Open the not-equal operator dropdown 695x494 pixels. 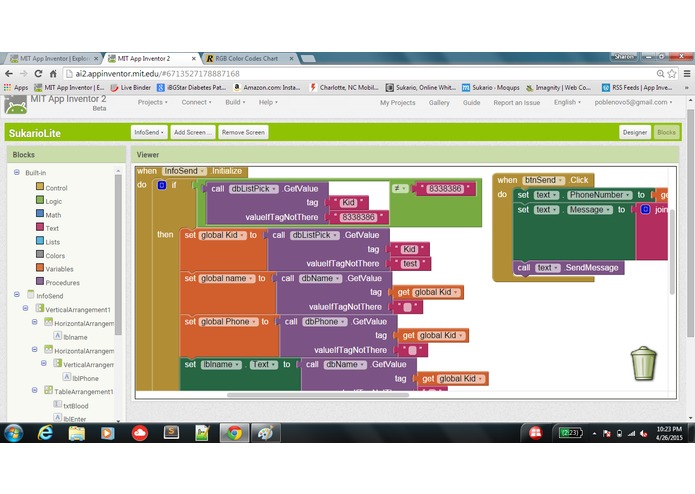pyautogui.click(x=400, y=189)
